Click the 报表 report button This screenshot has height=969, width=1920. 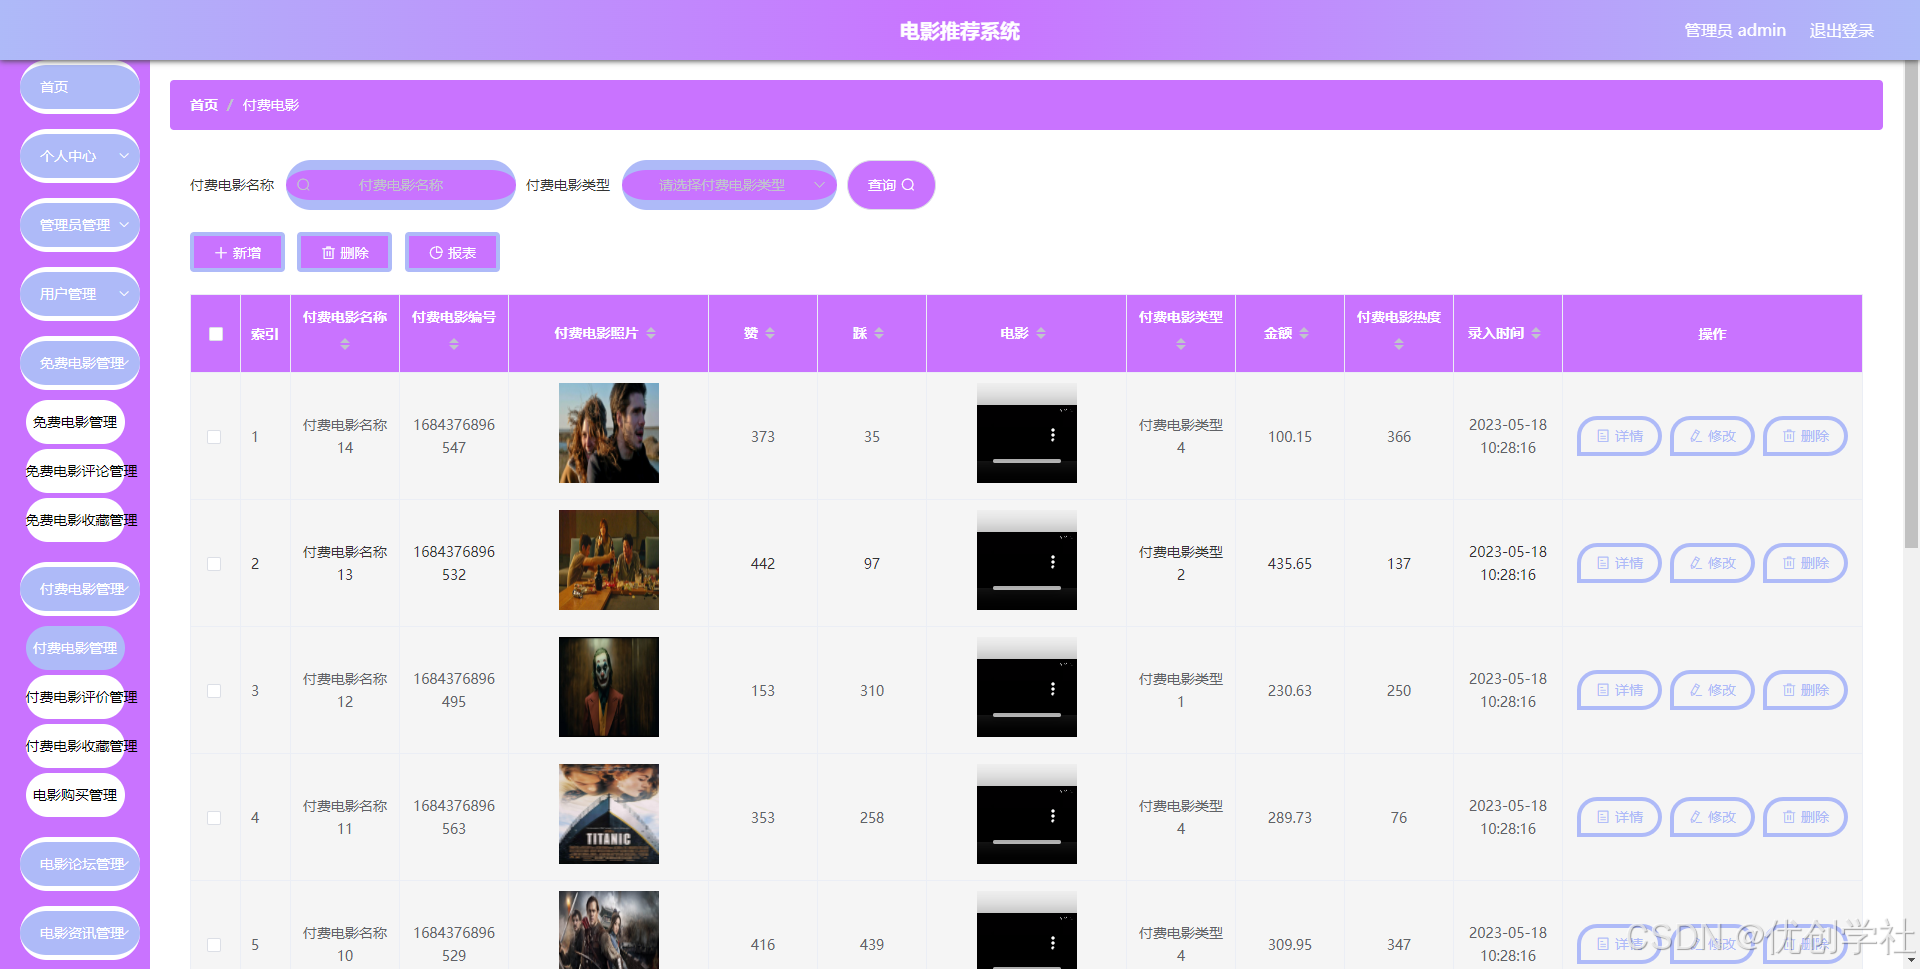(x=452, y=253)
